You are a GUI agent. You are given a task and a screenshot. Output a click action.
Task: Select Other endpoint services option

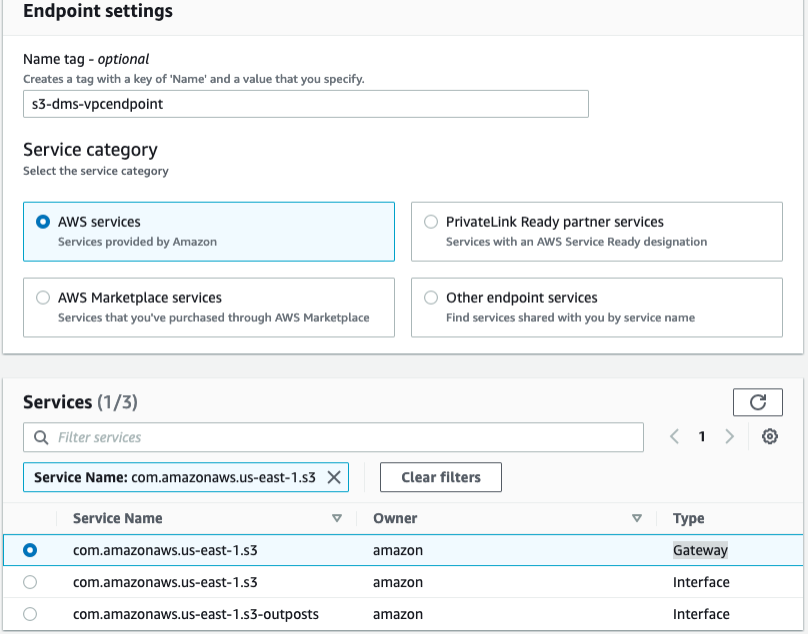[431, 298]
